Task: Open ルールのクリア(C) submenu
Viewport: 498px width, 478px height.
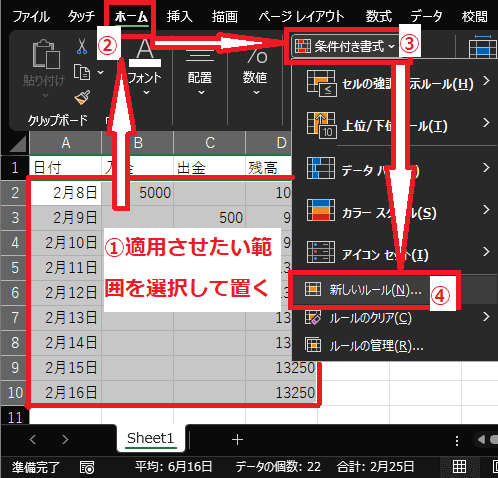Action: (395, 317)
